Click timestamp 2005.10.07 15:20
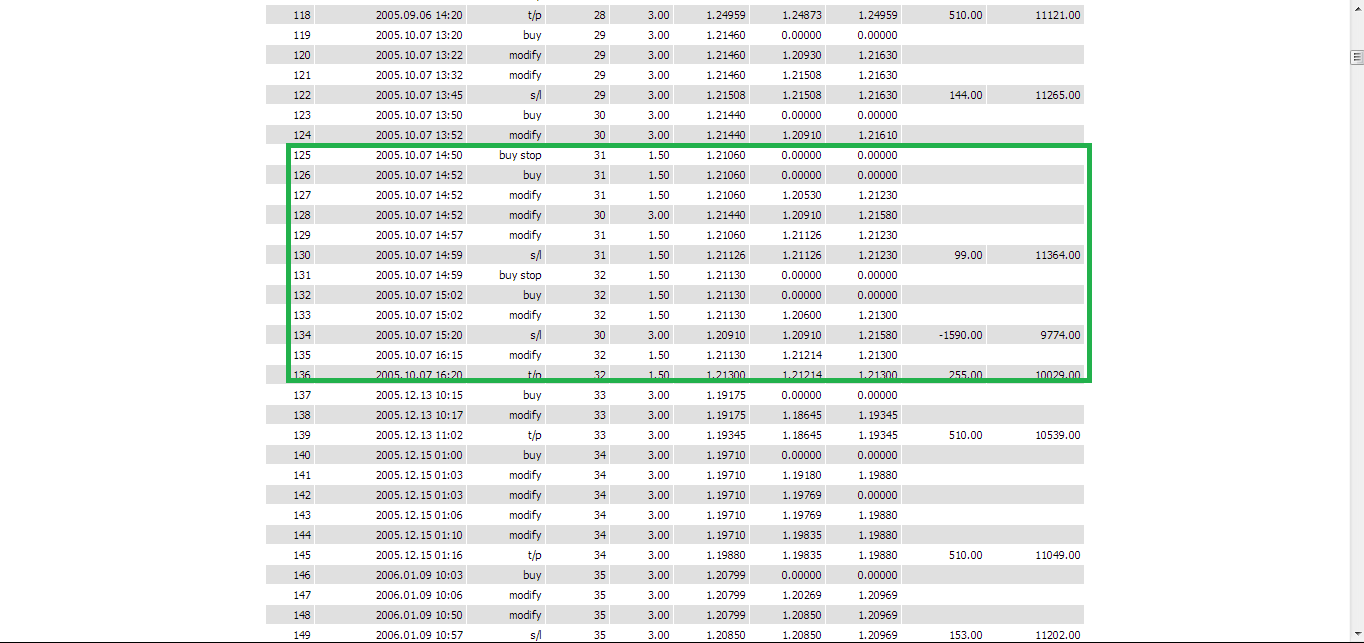 point(419,335)
